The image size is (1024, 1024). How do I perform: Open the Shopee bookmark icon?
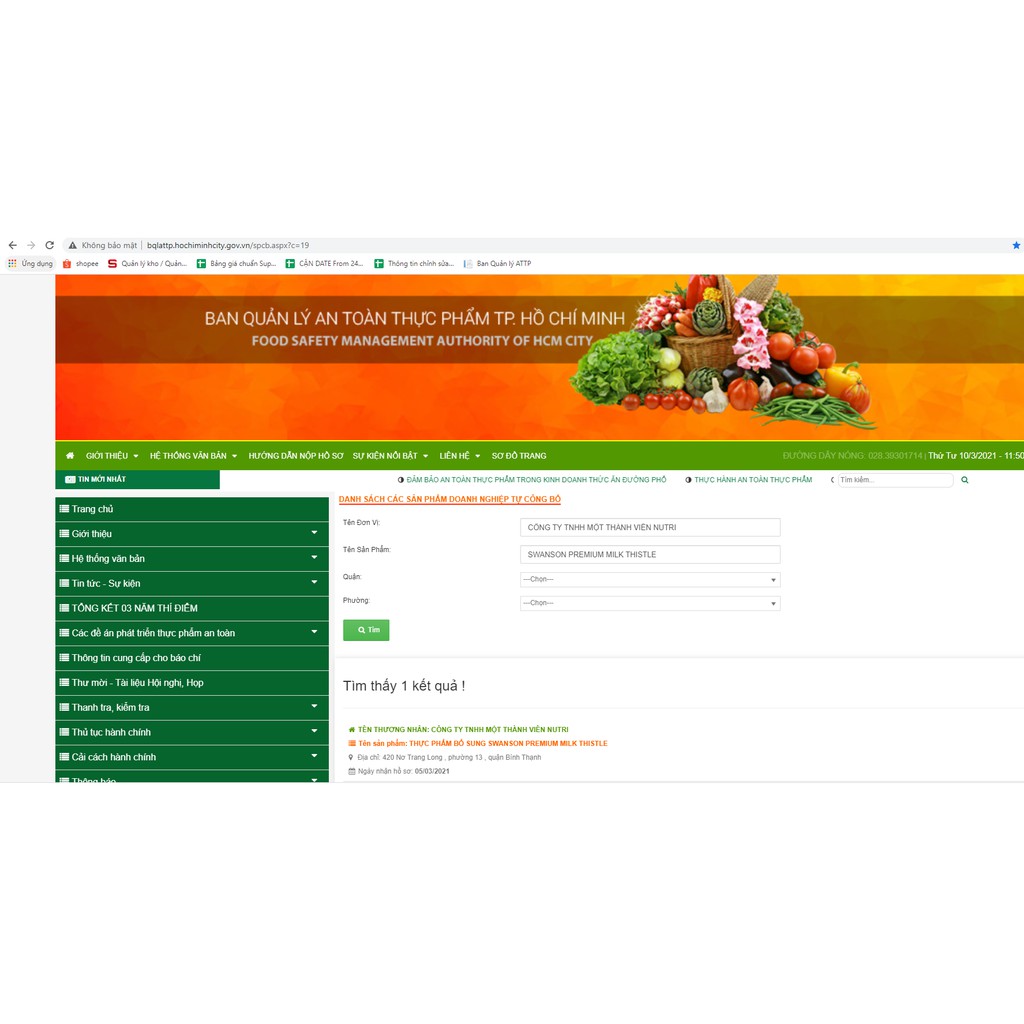67,264
